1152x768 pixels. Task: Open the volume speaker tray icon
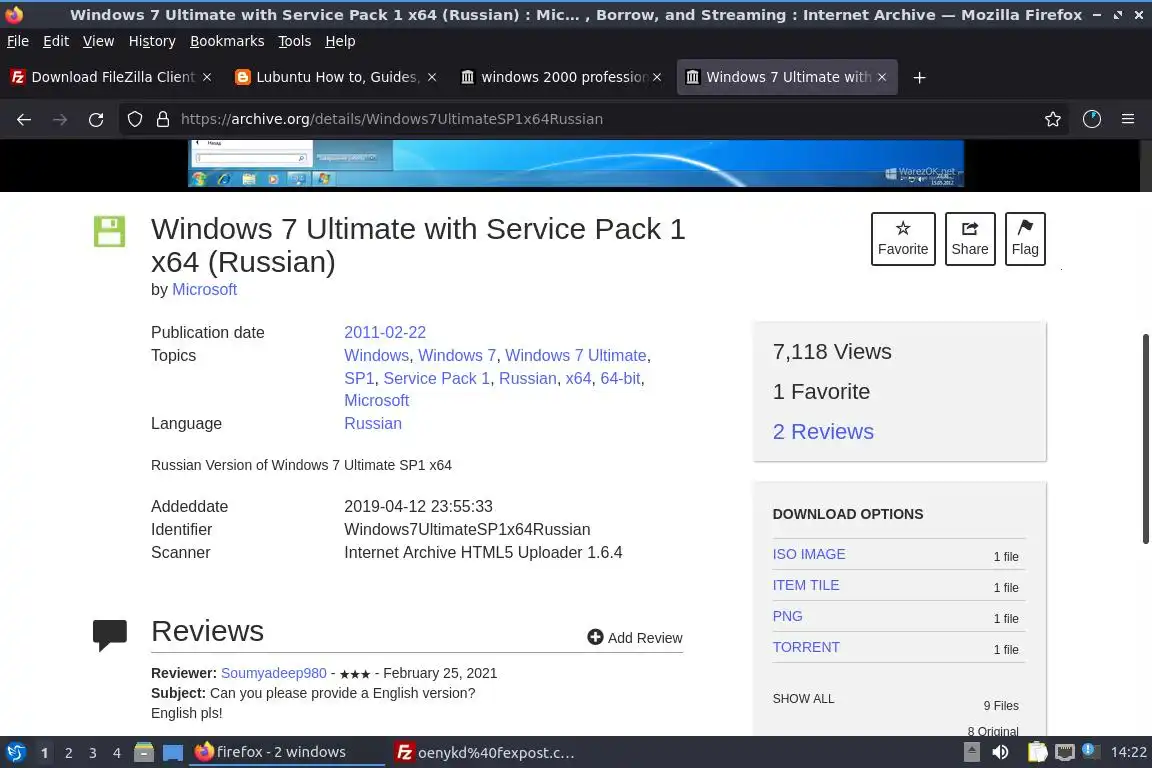pyautogui.click(x=1000, y=752)
